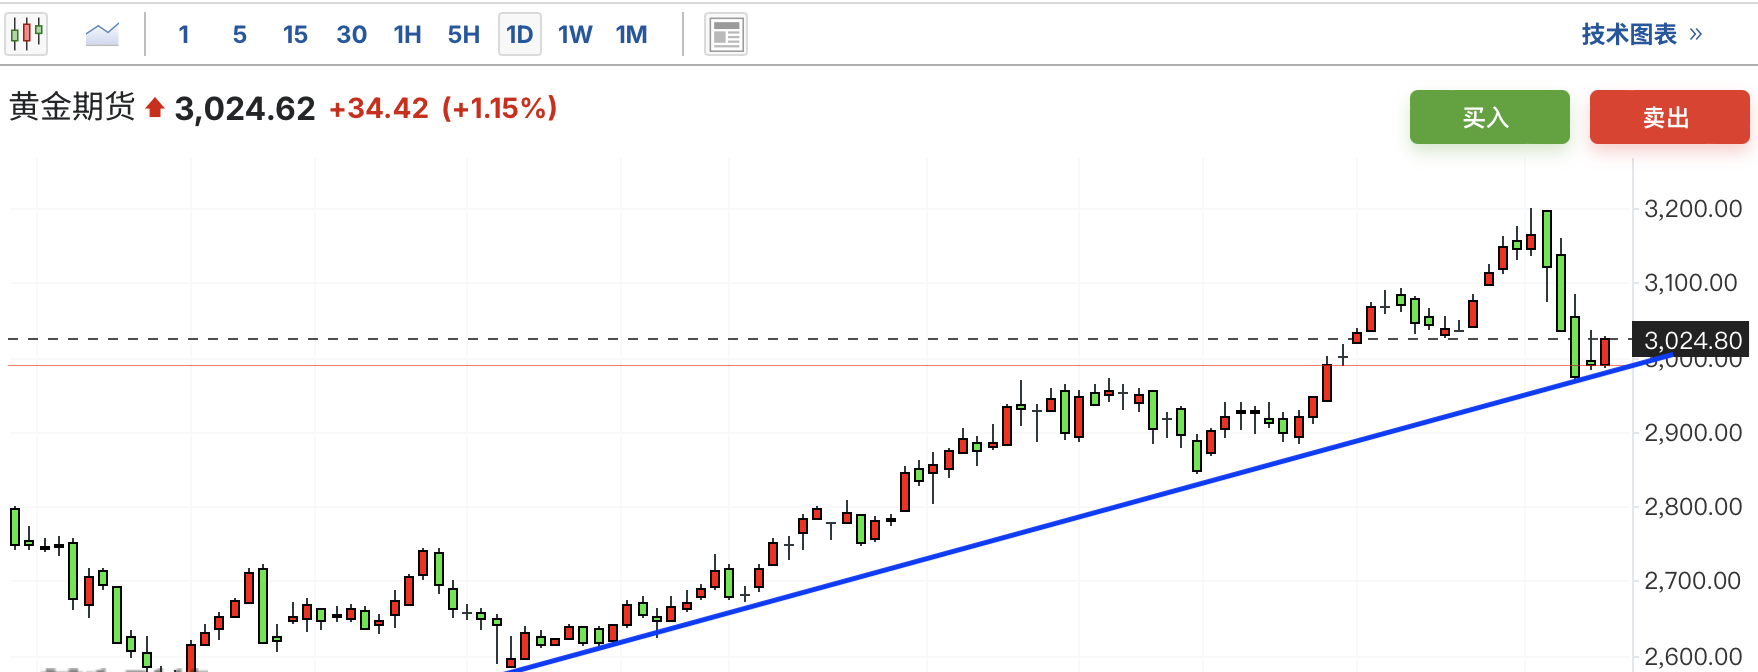Switch to area chart type
Screen dimensions: 1758x672
pyautogui.click(x=102, y=34)
